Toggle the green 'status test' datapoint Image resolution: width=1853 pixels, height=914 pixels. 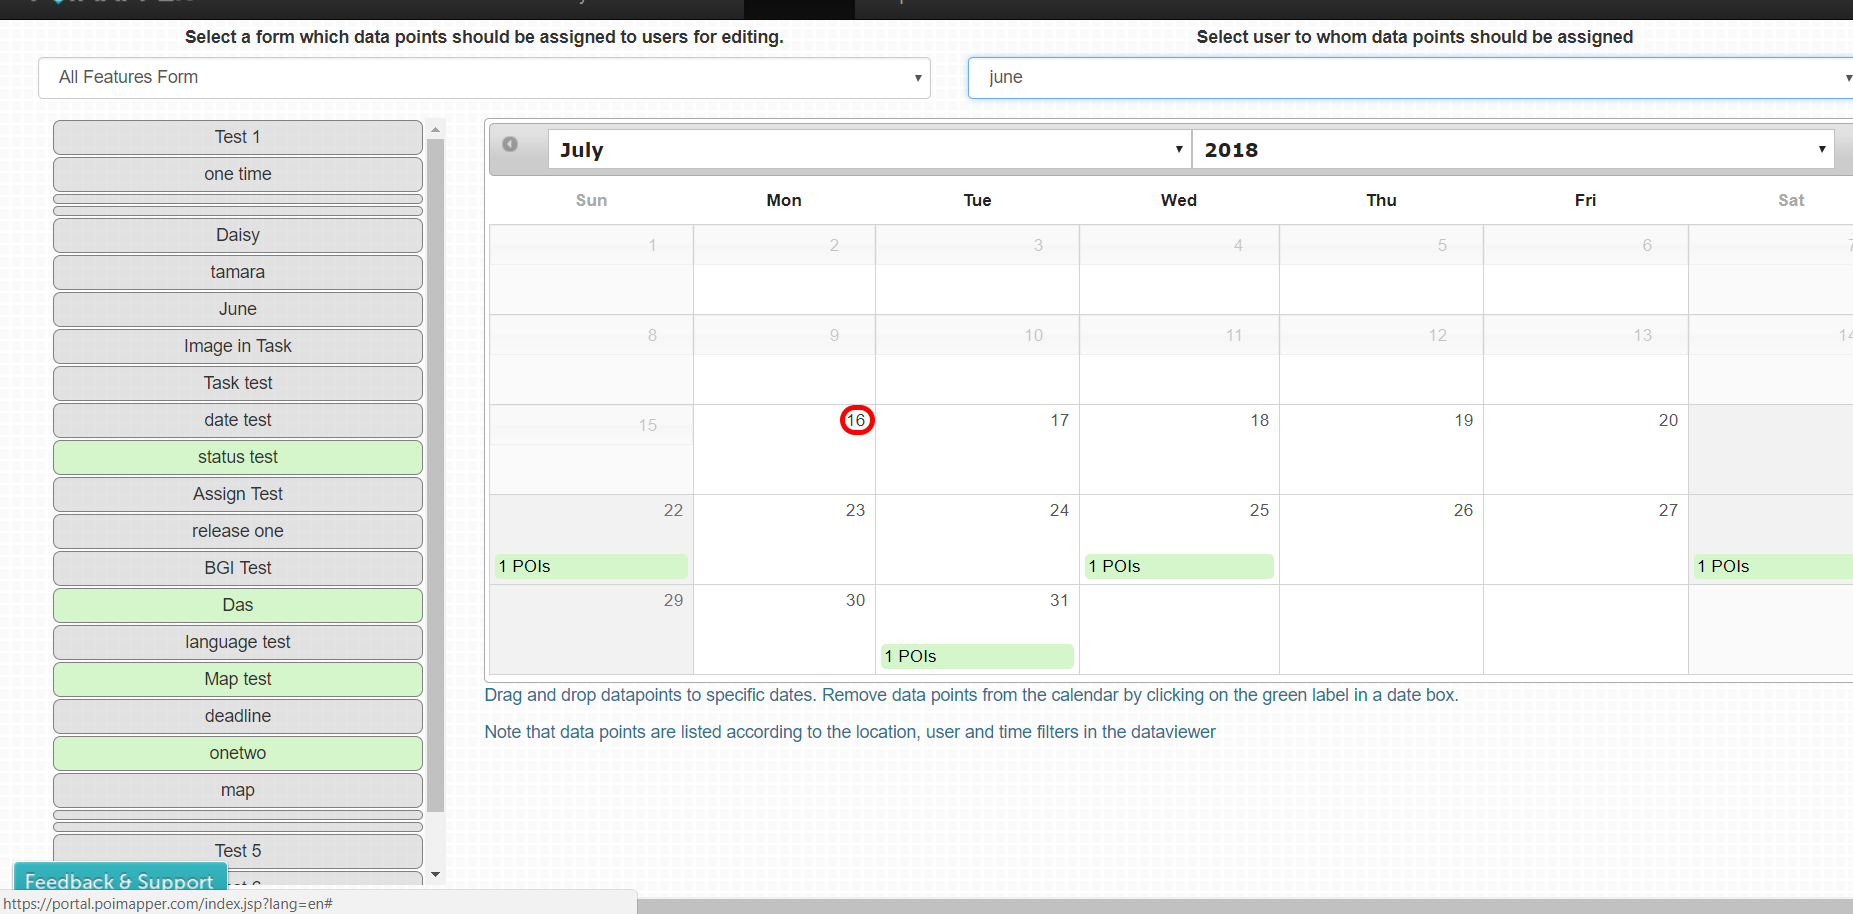pyautogui.click(x=237, y=457)
